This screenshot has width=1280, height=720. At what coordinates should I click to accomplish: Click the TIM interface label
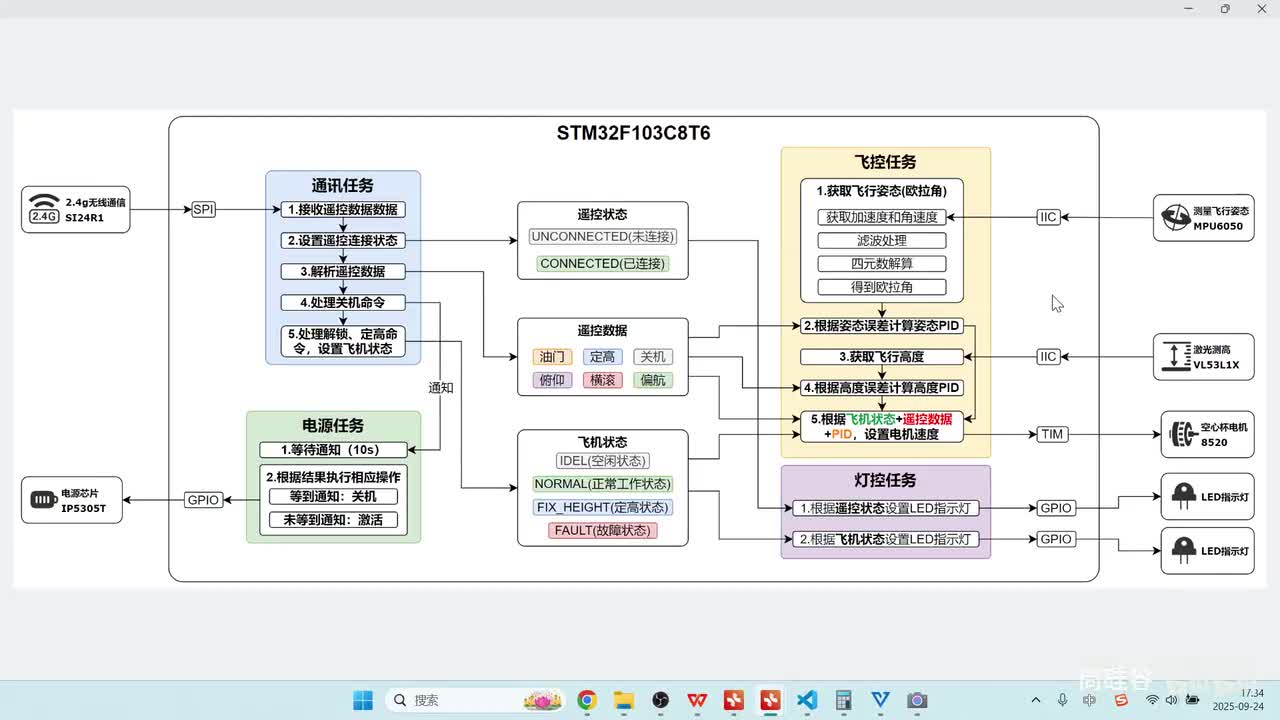(1052, 434)
